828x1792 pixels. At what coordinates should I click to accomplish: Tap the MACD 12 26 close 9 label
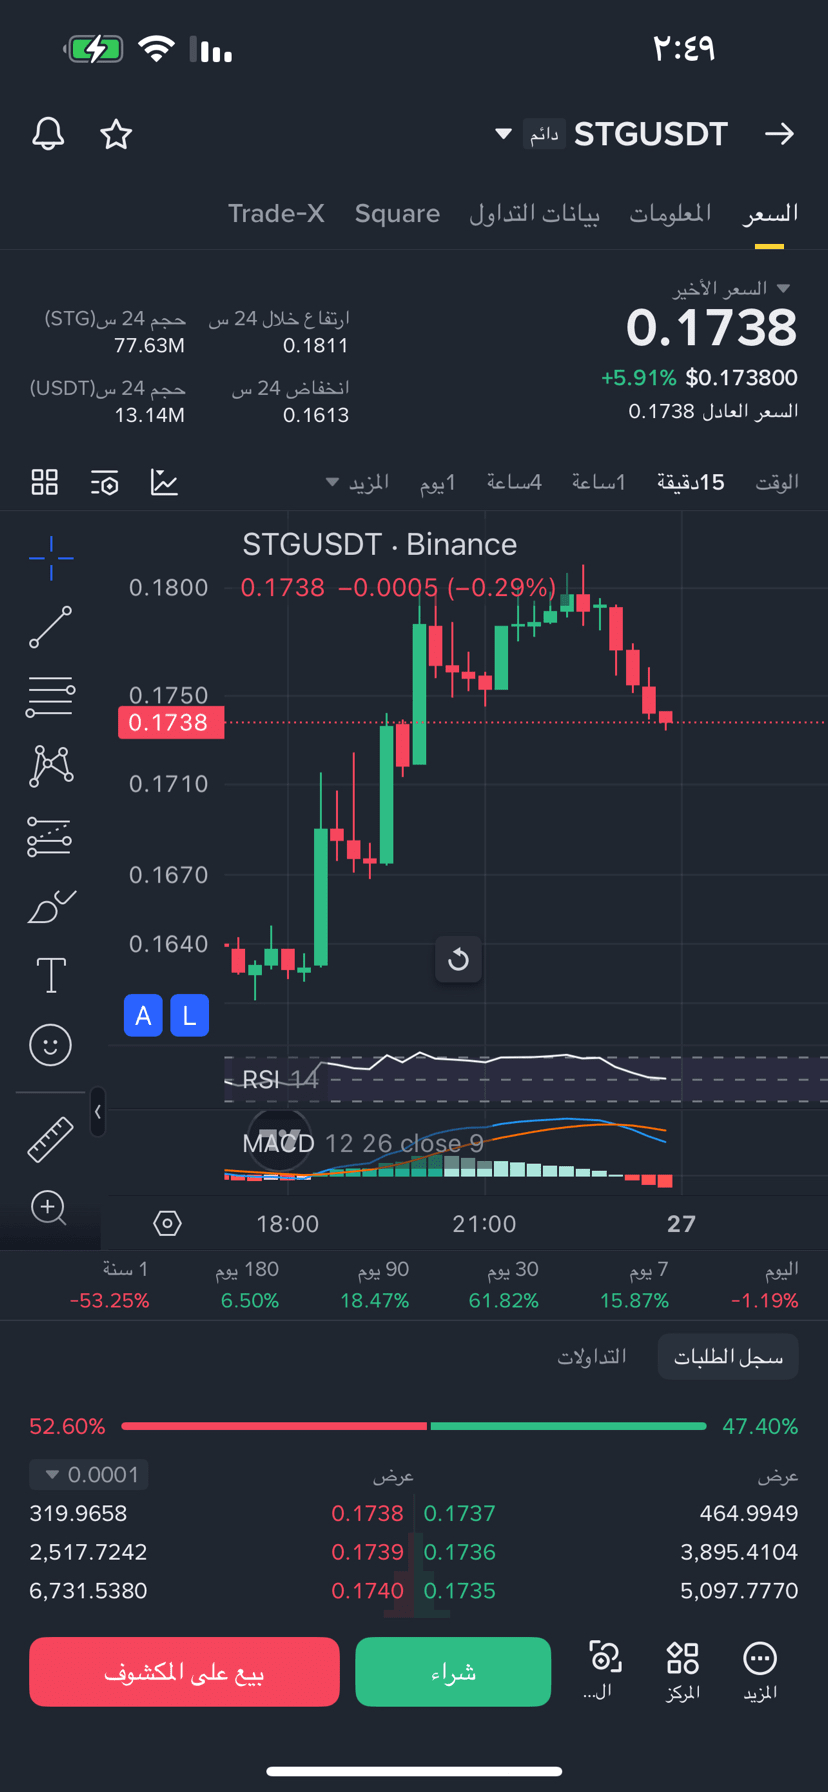coord(363,1143)
